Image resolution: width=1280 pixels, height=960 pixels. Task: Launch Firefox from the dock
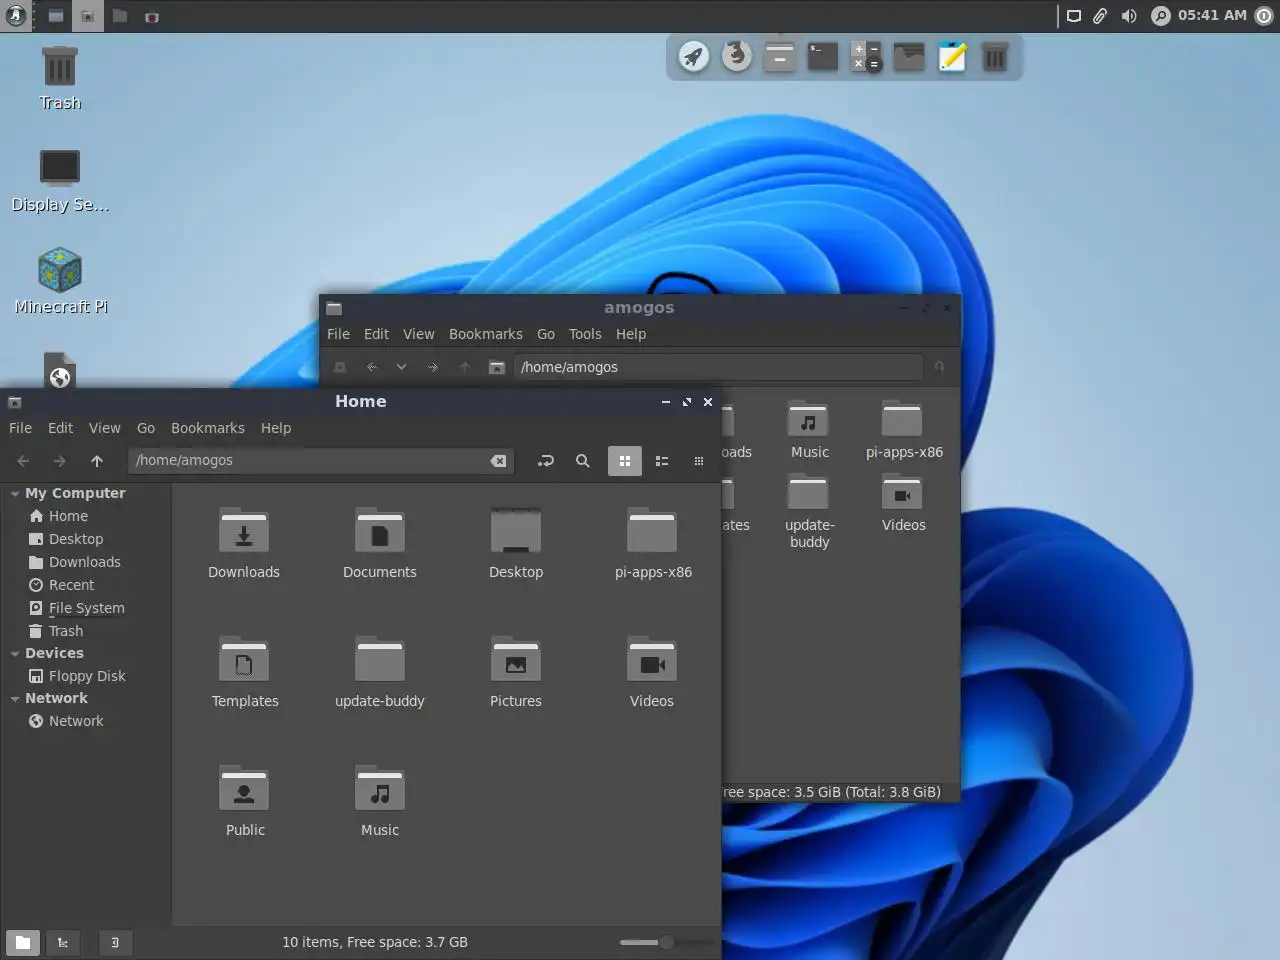pos(737,56)
